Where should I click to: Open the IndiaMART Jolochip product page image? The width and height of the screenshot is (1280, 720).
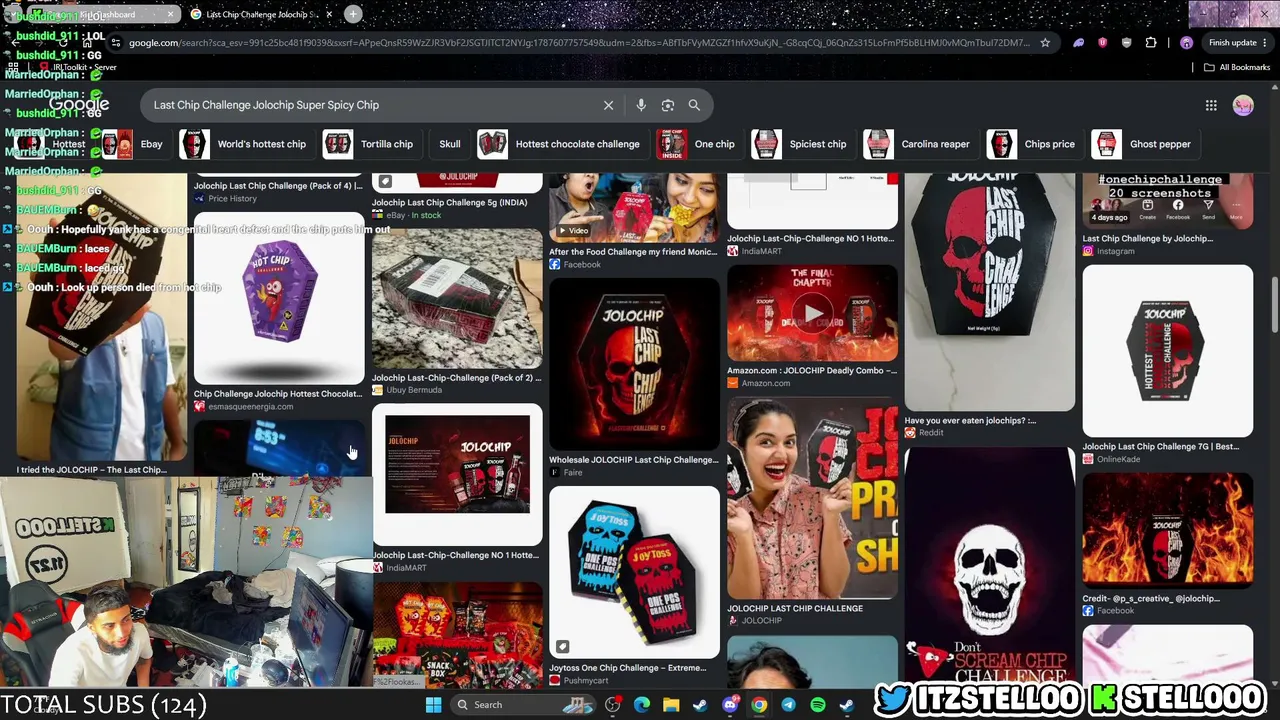click(x=457, y=474)
